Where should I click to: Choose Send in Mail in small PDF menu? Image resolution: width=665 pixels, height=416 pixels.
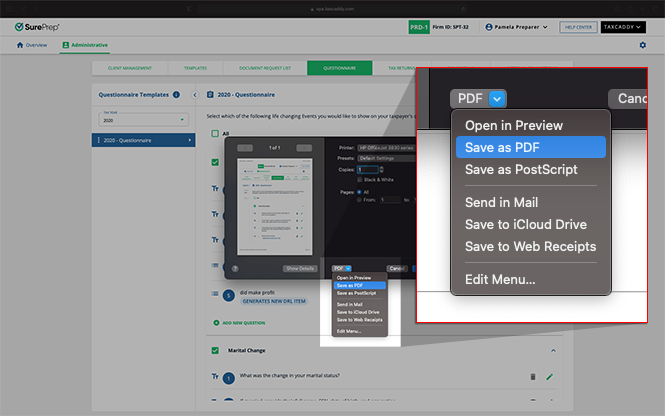click(360, 304)
